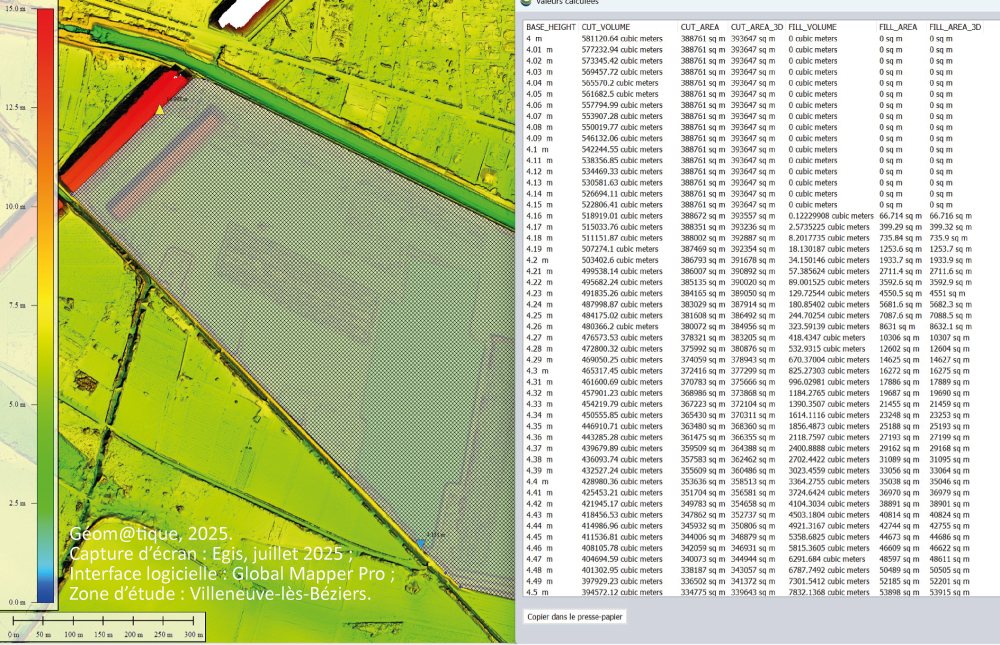Click the FILL_VOLUME column header
The height and width of the screenshot is (645, 1000).
tap(812, 26)
